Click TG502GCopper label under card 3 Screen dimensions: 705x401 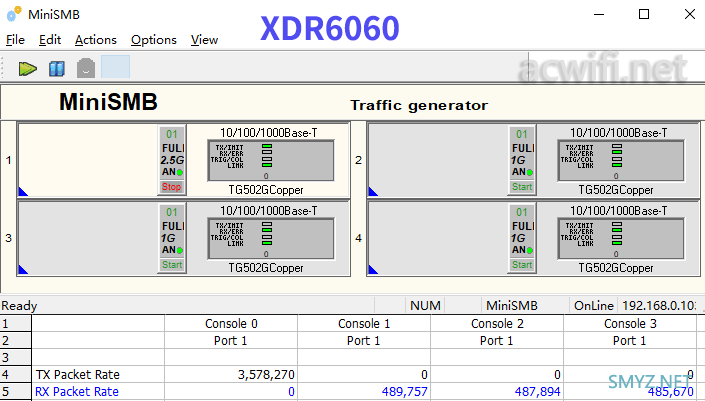[266, 268]
